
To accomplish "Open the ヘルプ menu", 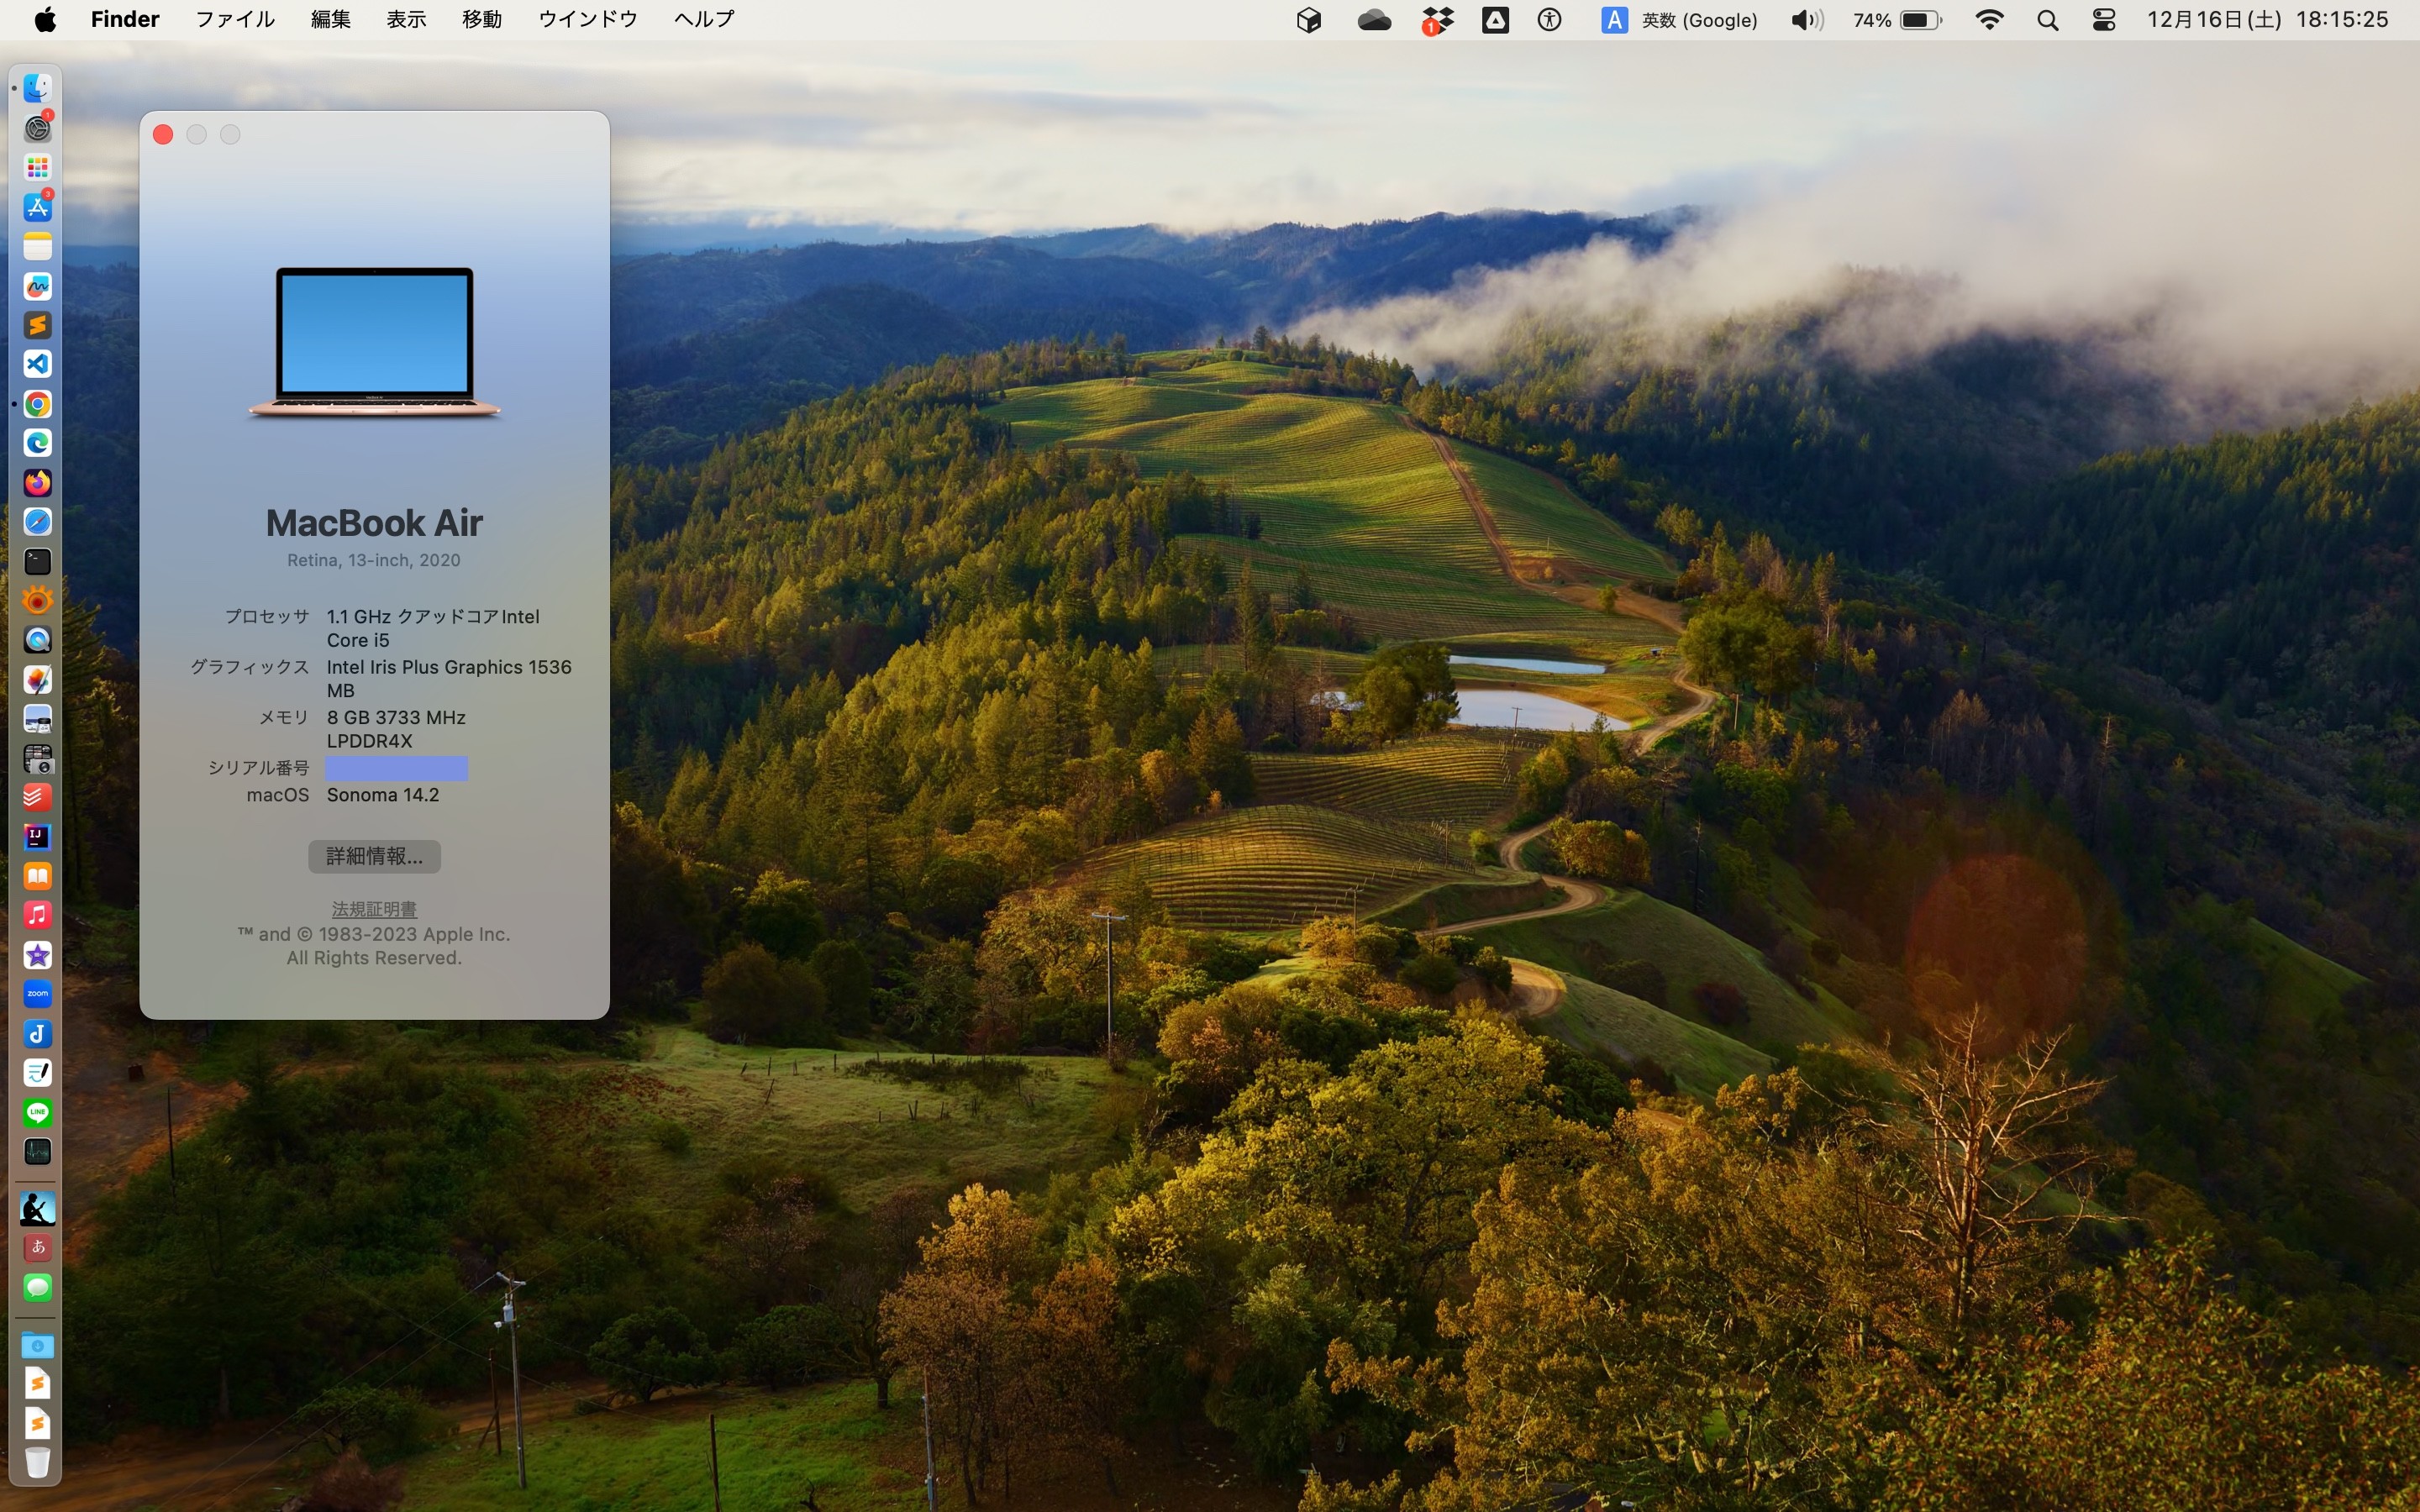I will (704, 19).
